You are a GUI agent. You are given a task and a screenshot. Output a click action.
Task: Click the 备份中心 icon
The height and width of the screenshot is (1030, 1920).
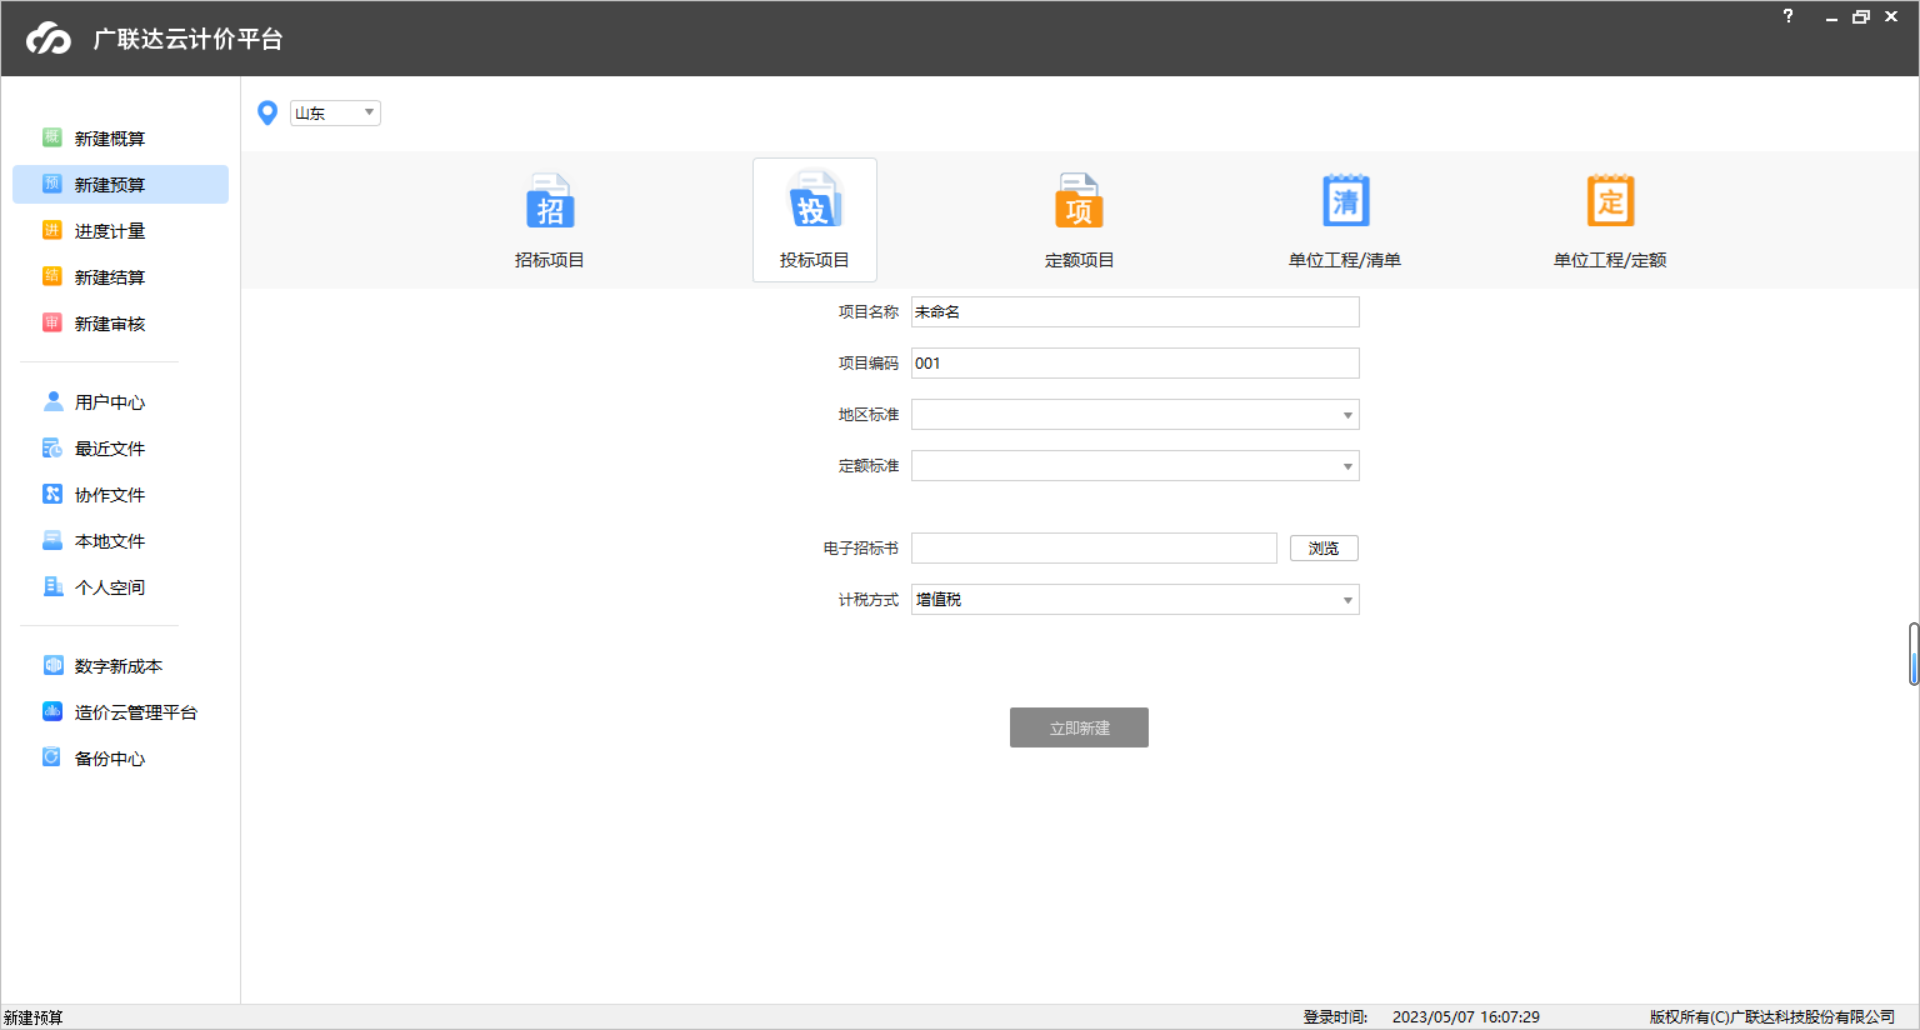coord(52,758)
